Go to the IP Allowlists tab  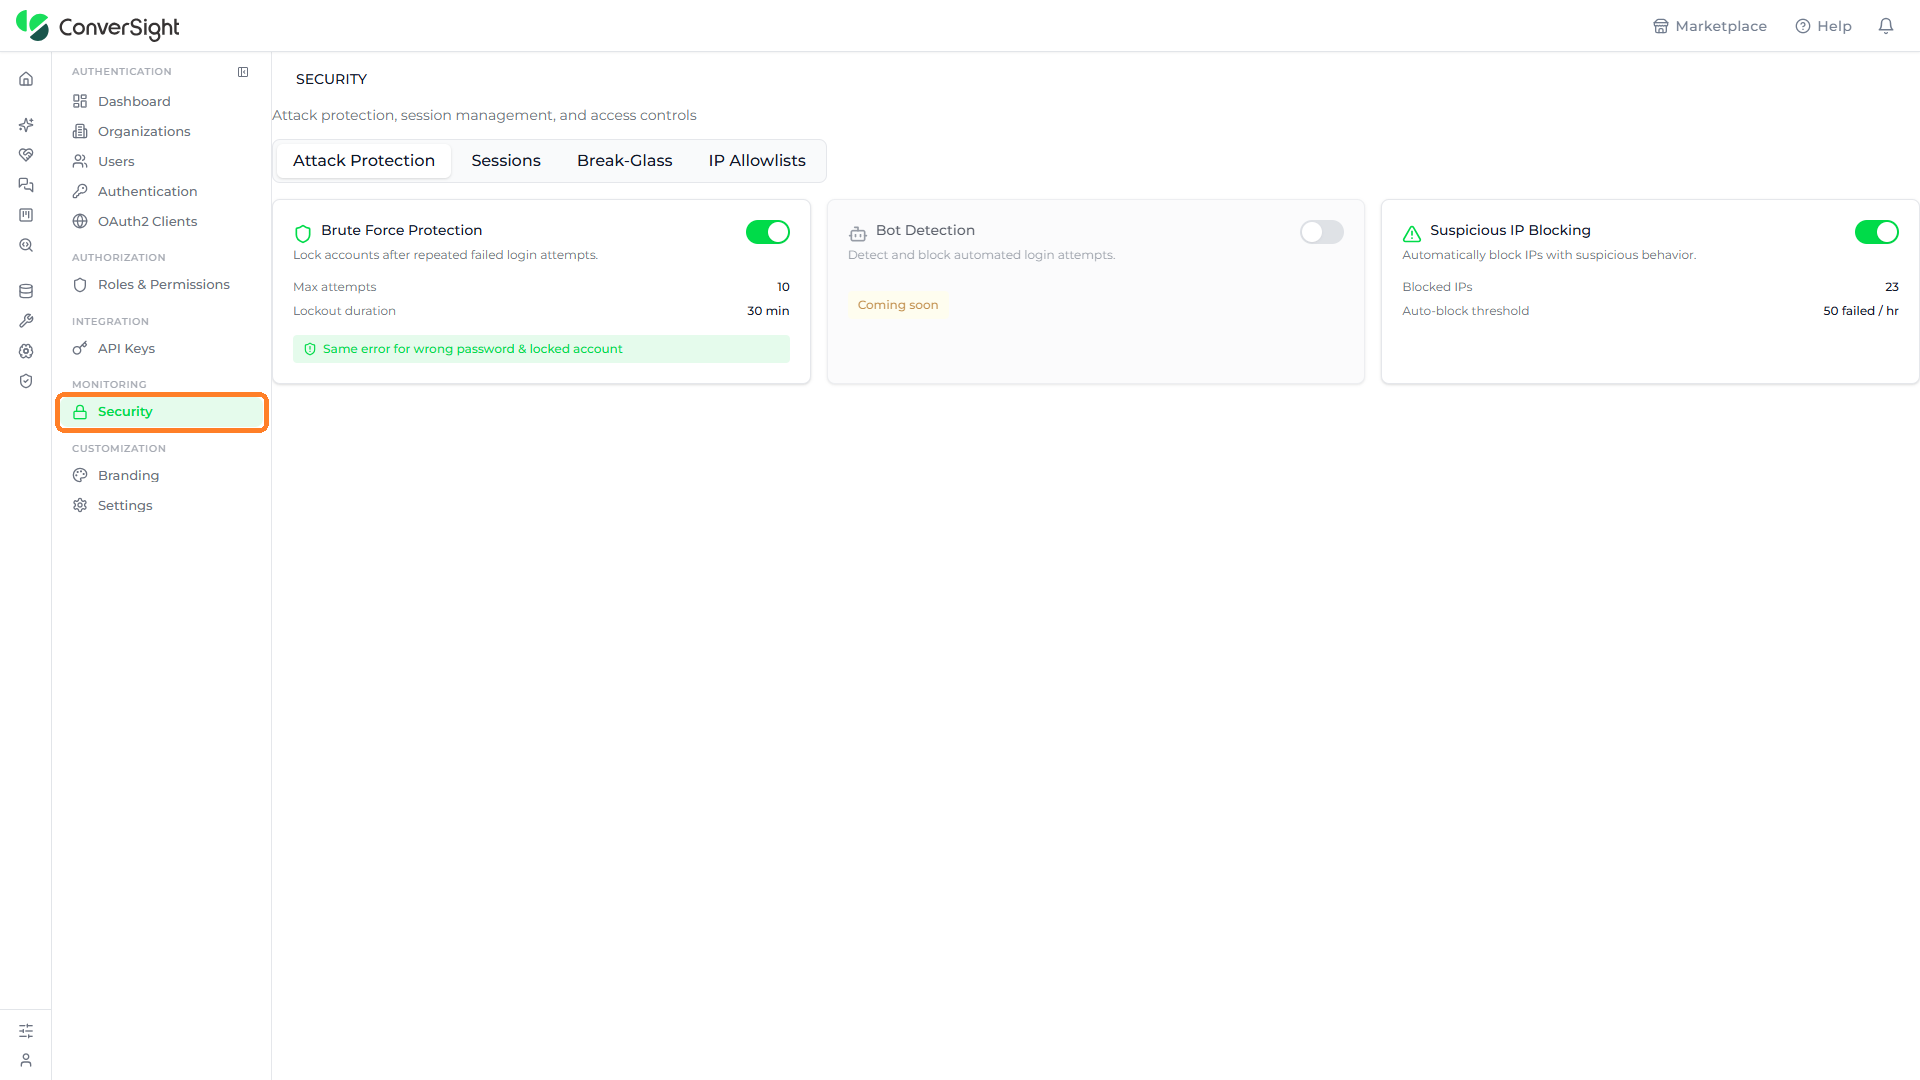click(757, 161)
